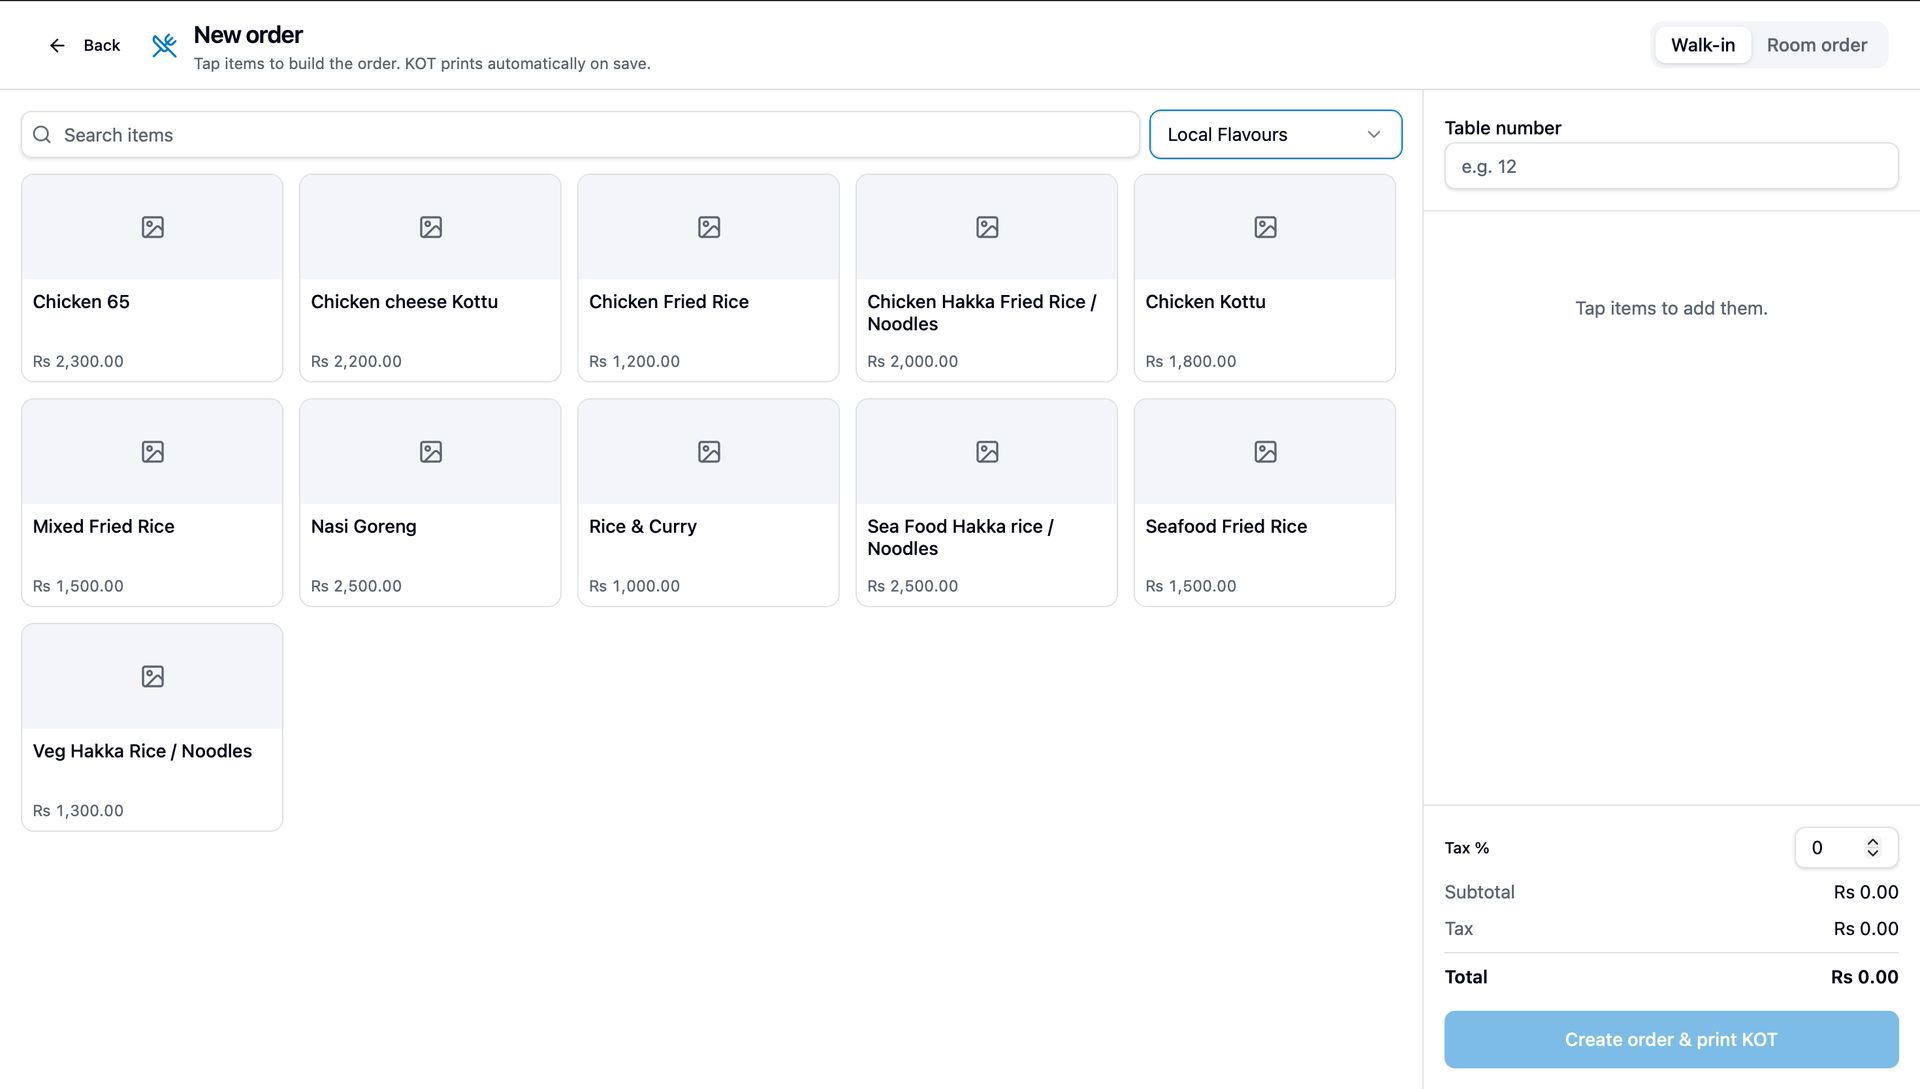
Task: Click the Chicken 65 price Rs 2,300.00
Action: (78, 361)
